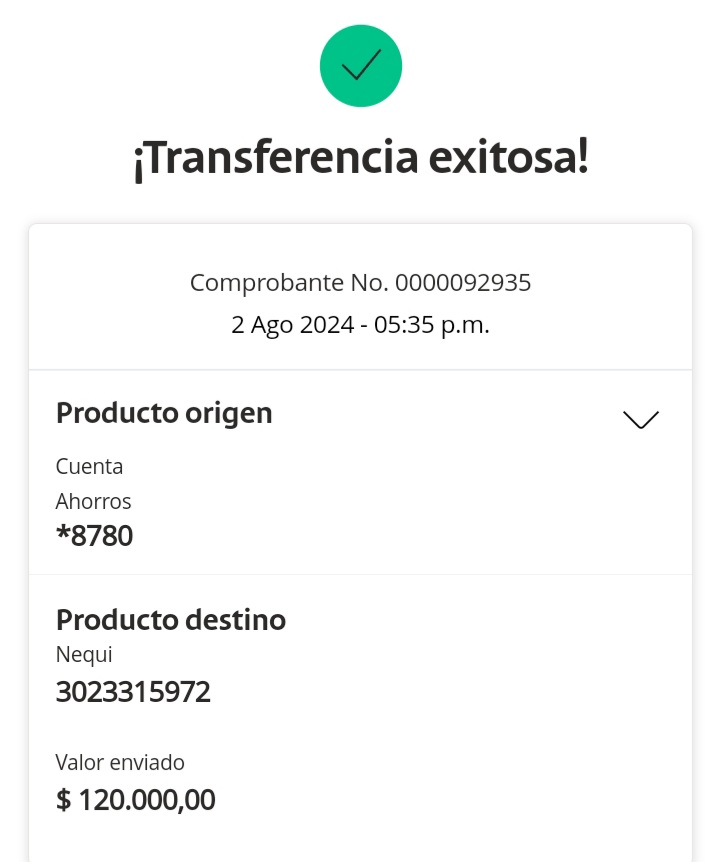Screen dimensions: 720x862
Task: Click the year 2024 in the date
Action: pyautogui.click(x=326, y=325)
